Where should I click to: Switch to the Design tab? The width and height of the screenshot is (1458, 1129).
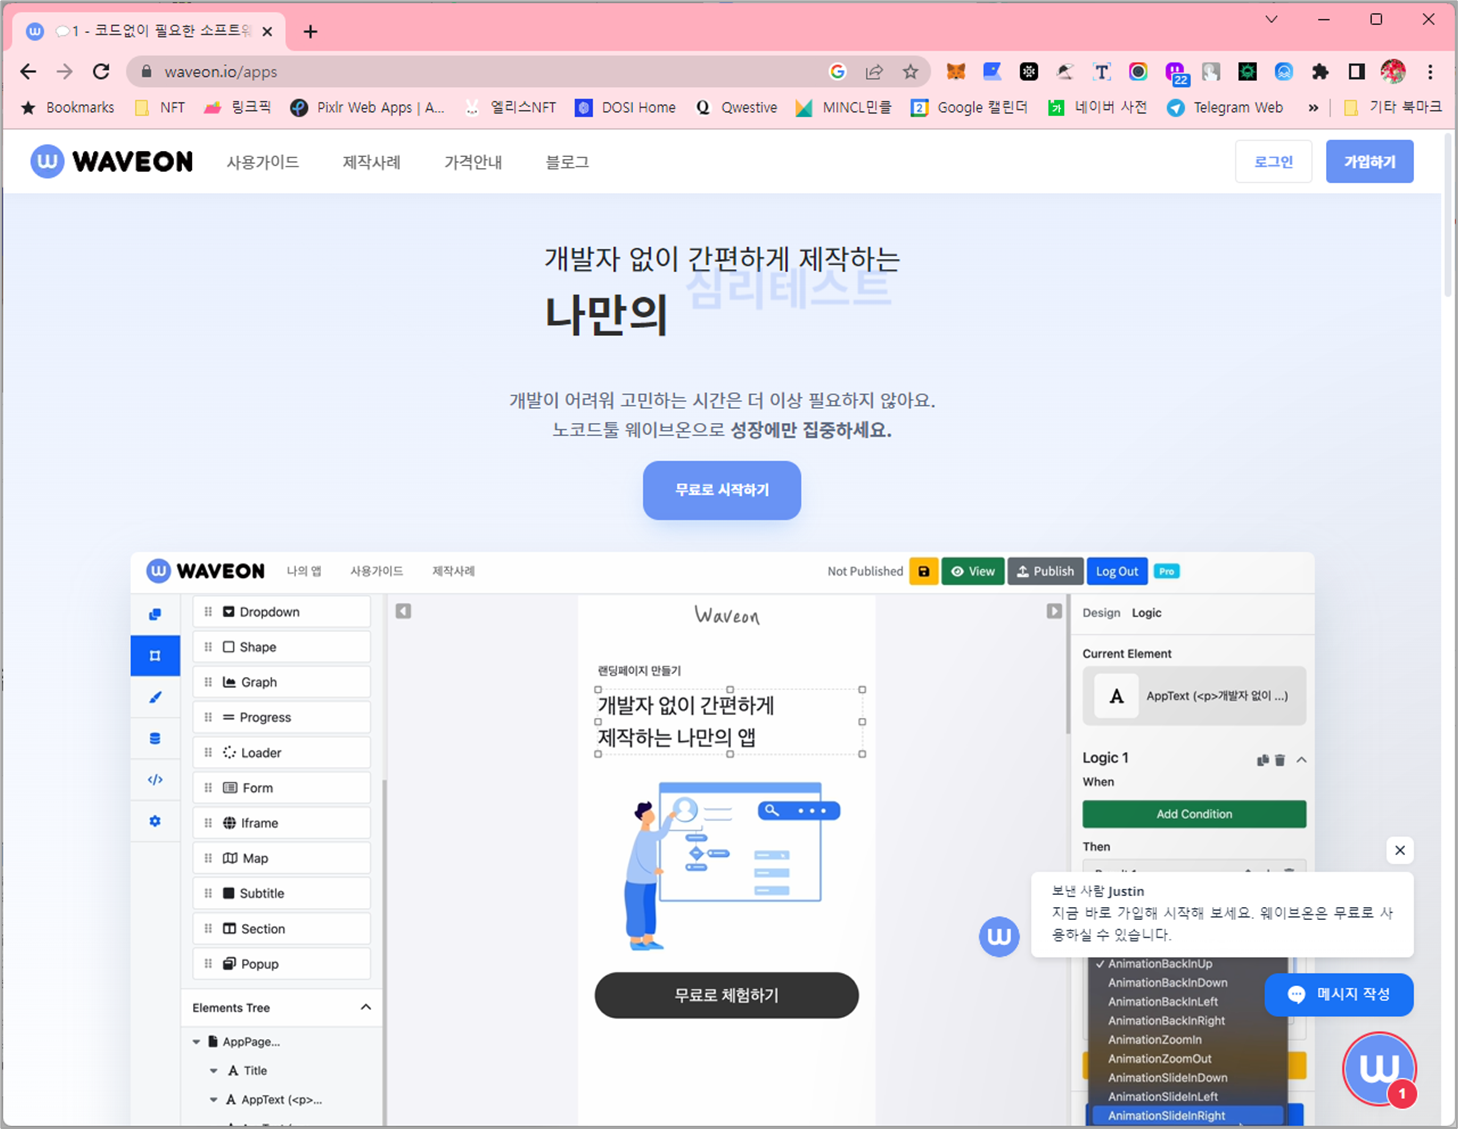1101,613
